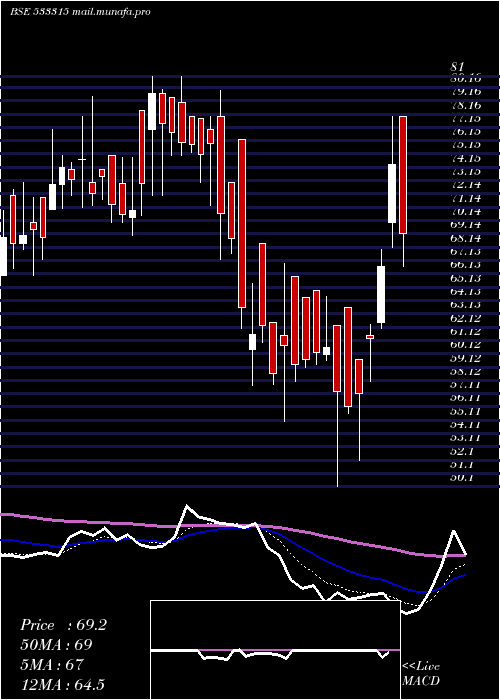Click the 59.12 price axis label

(466, 358)
